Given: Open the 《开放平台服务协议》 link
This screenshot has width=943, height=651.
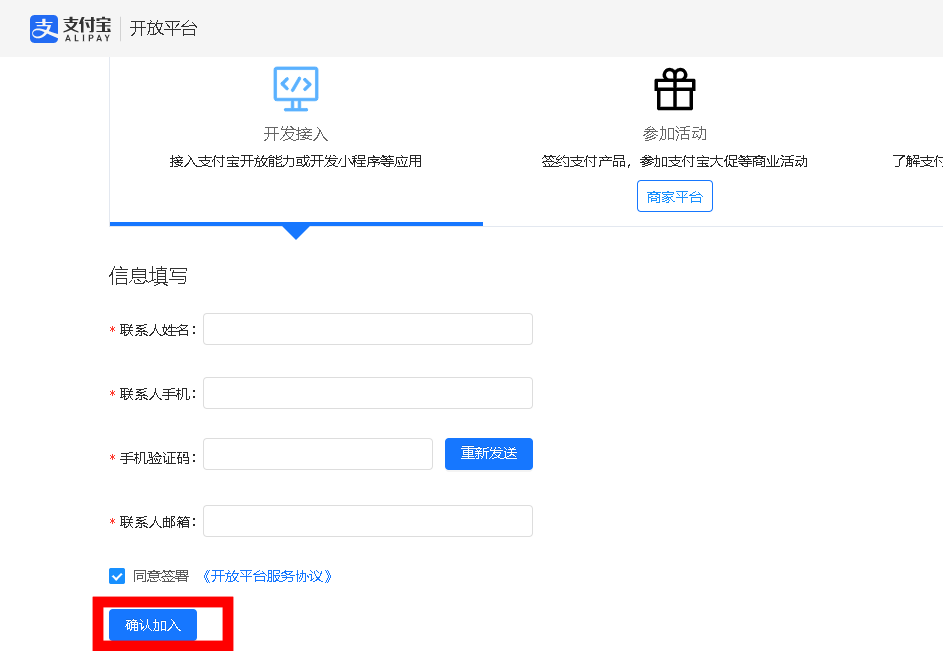Looking at the screenshot, I should 267,576.
